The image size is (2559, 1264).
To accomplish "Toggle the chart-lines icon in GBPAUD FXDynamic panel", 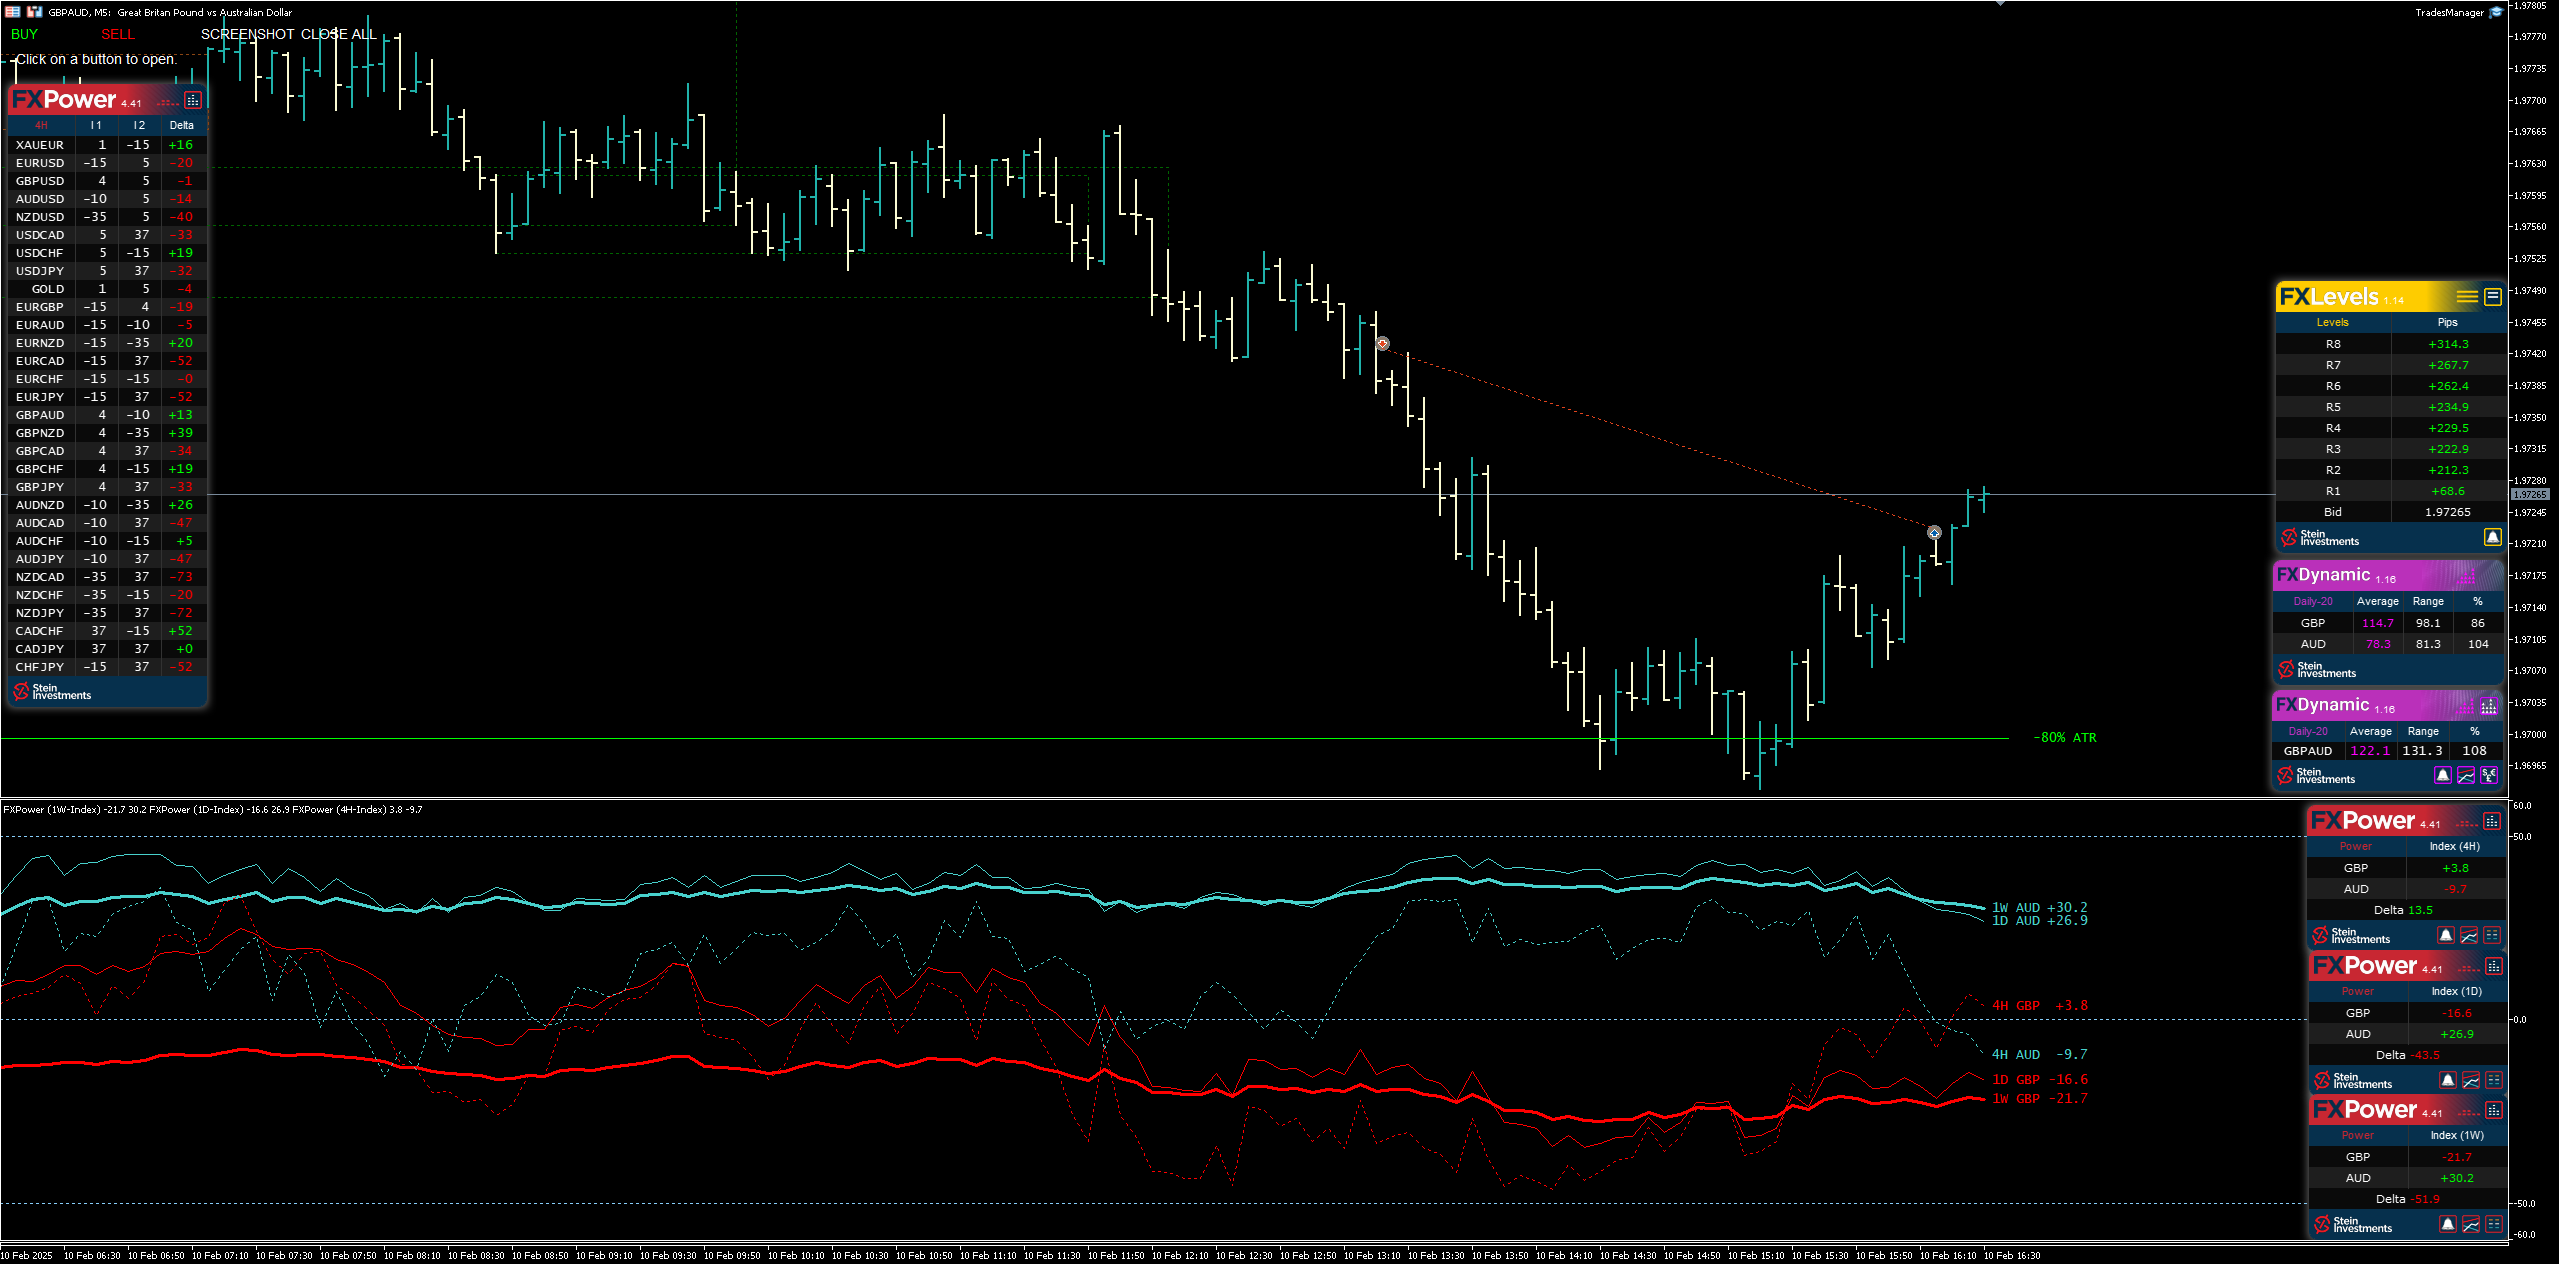I will click(x=2466, y=775).
